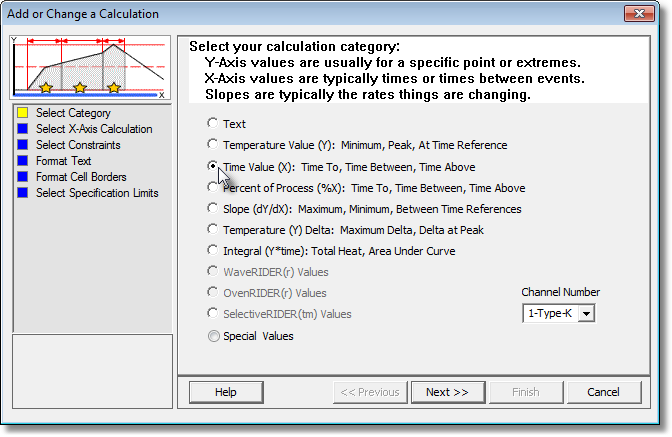
Task: Open the 'Select Constraints' step
Action: [x=78, y=145]
